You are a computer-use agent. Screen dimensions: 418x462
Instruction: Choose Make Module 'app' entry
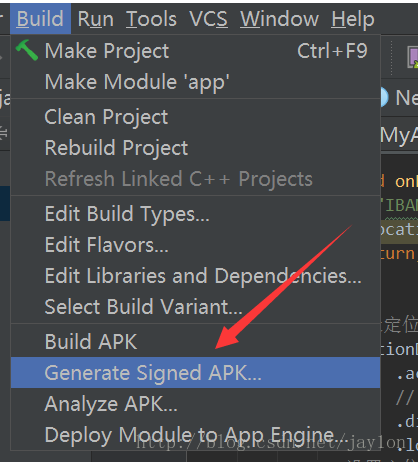195,82
